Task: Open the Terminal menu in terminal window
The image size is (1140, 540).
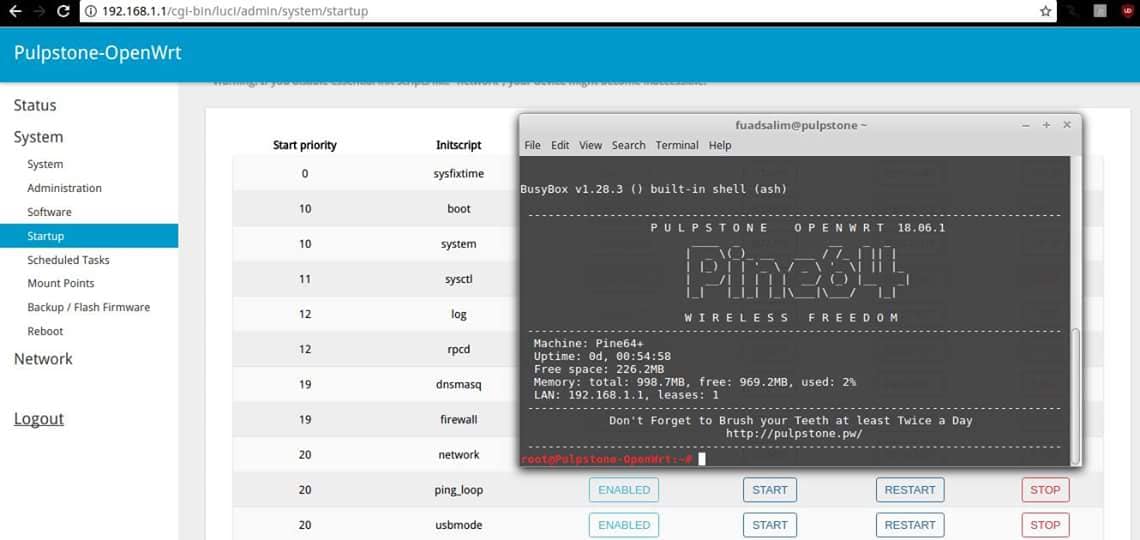Action: click(x=677, y=145)
